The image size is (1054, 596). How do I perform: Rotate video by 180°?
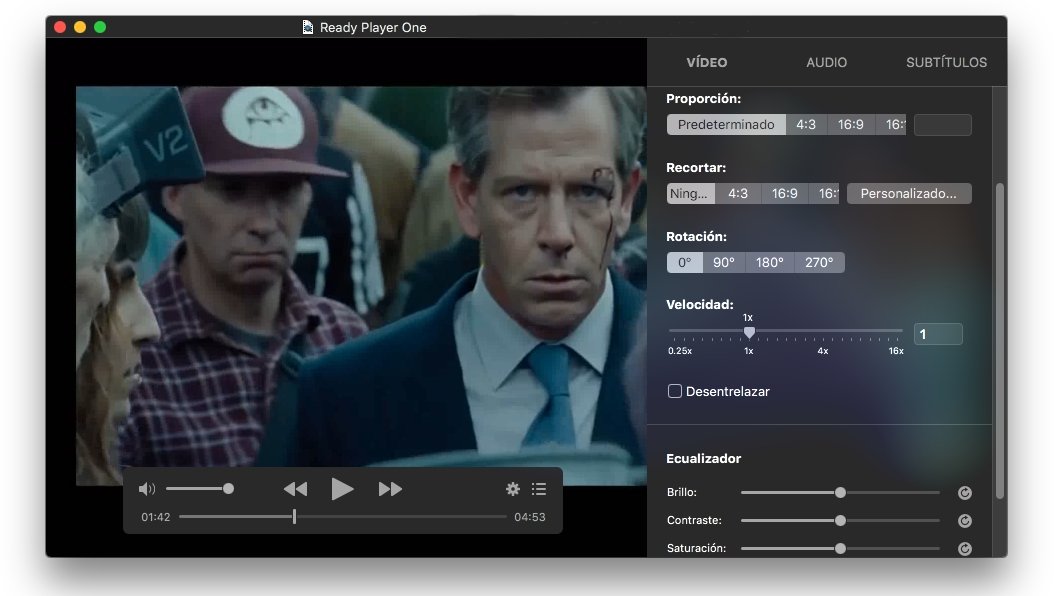(770, 263)
